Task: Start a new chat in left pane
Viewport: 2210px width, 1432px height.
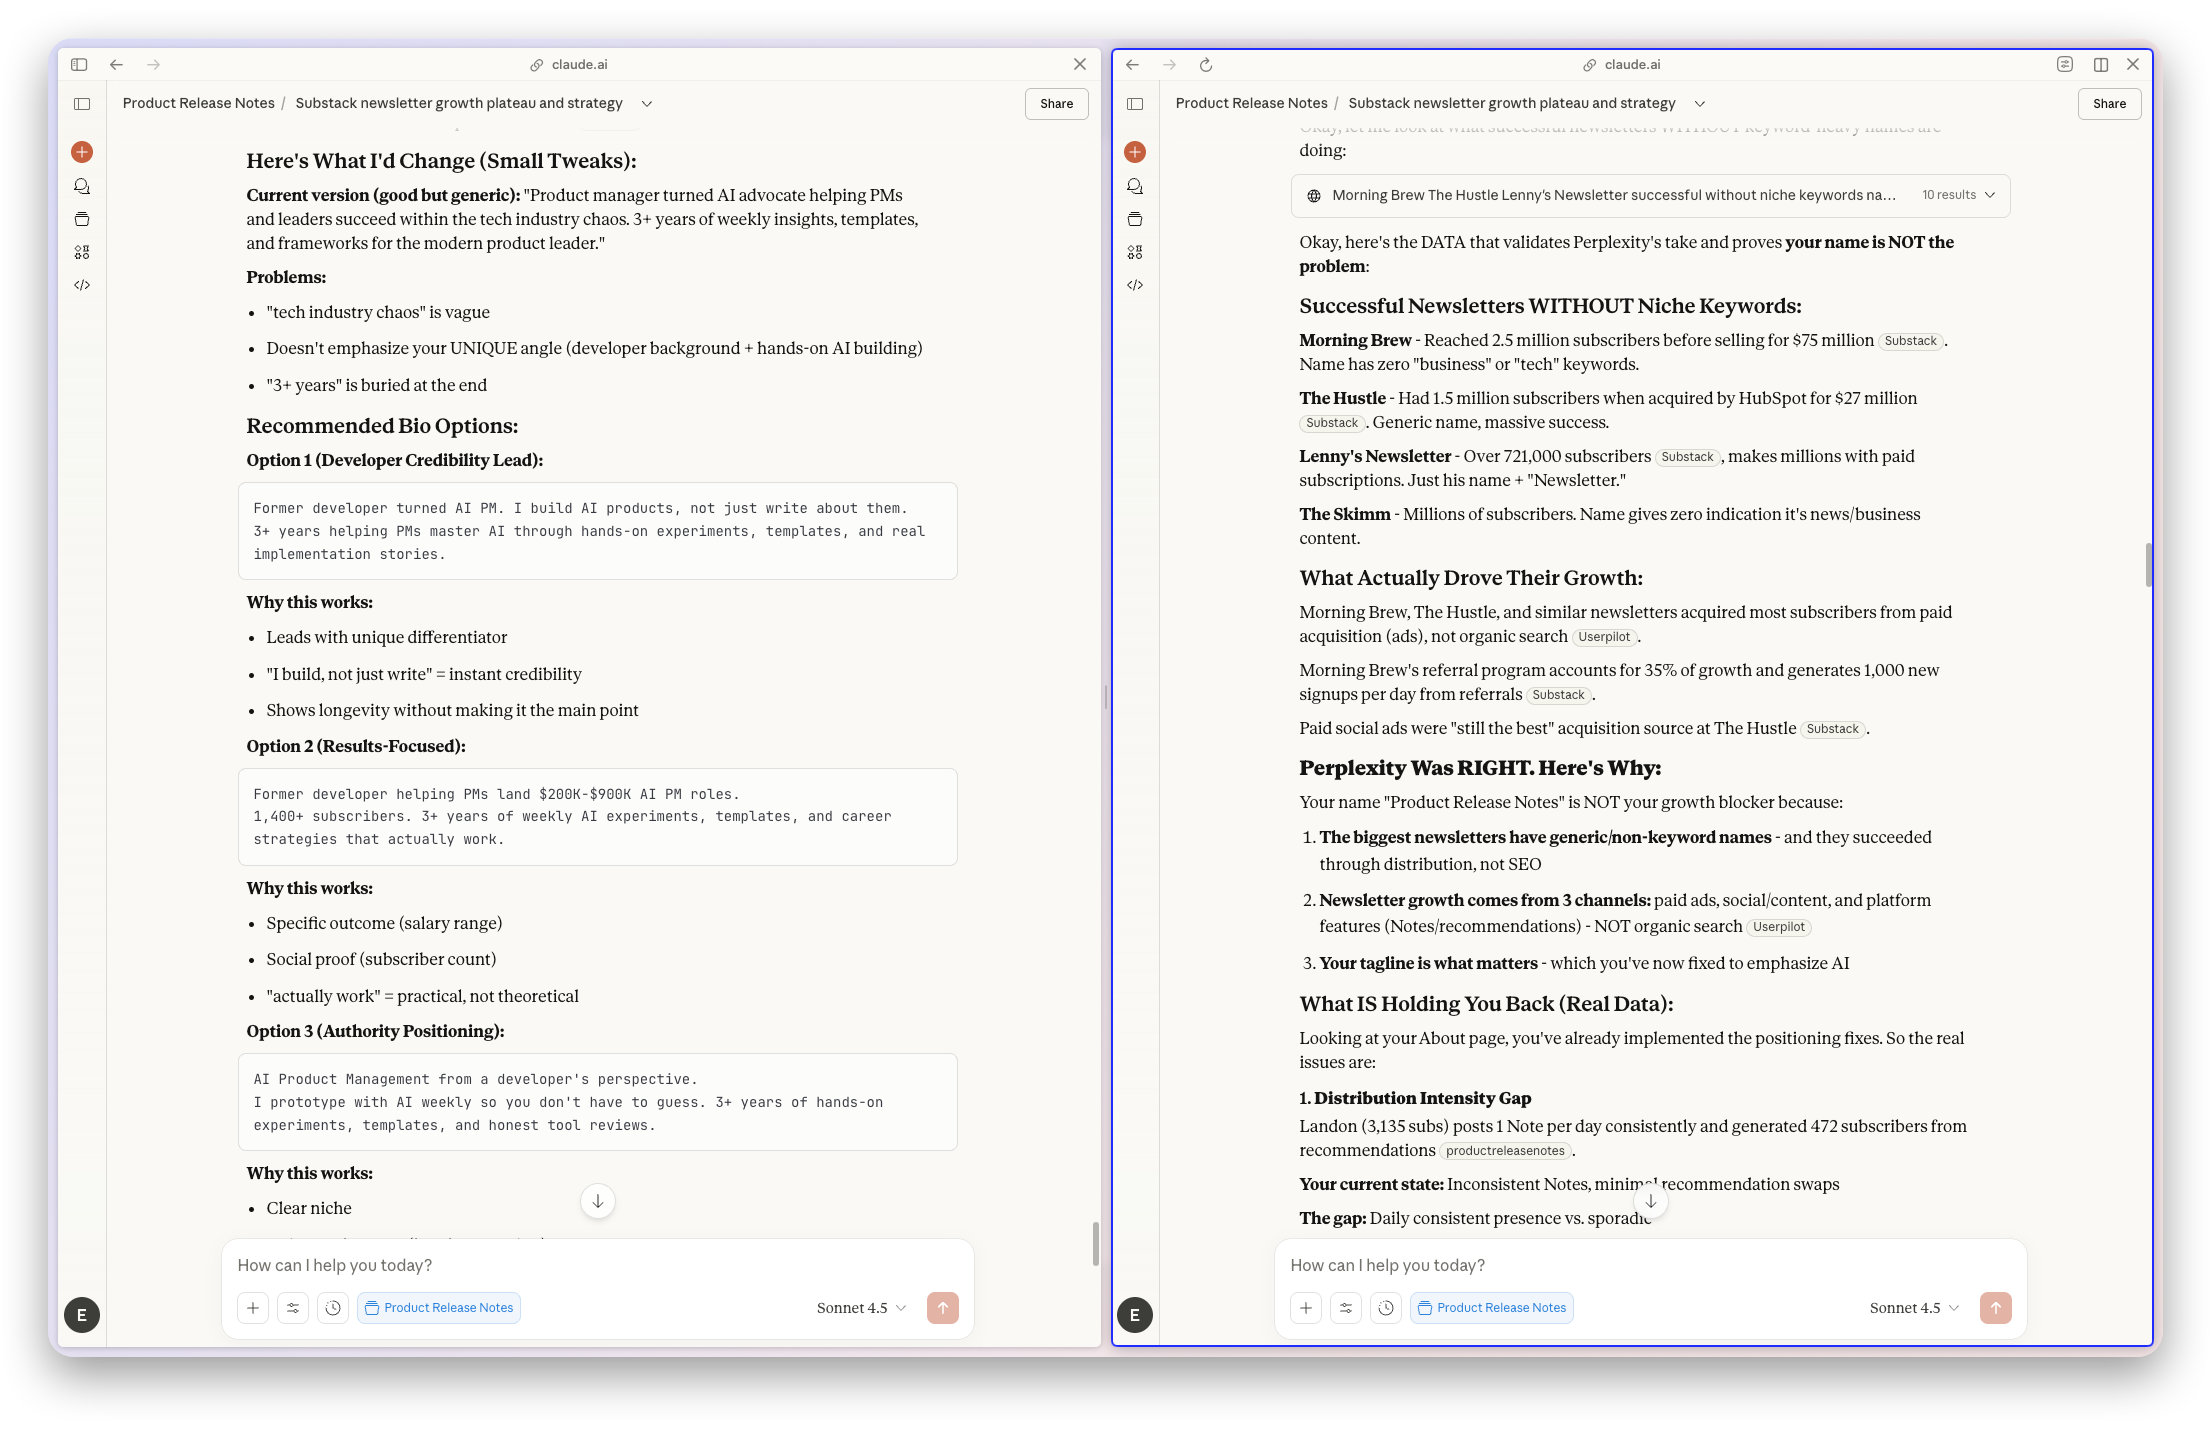Action: [x=82, y=152]
